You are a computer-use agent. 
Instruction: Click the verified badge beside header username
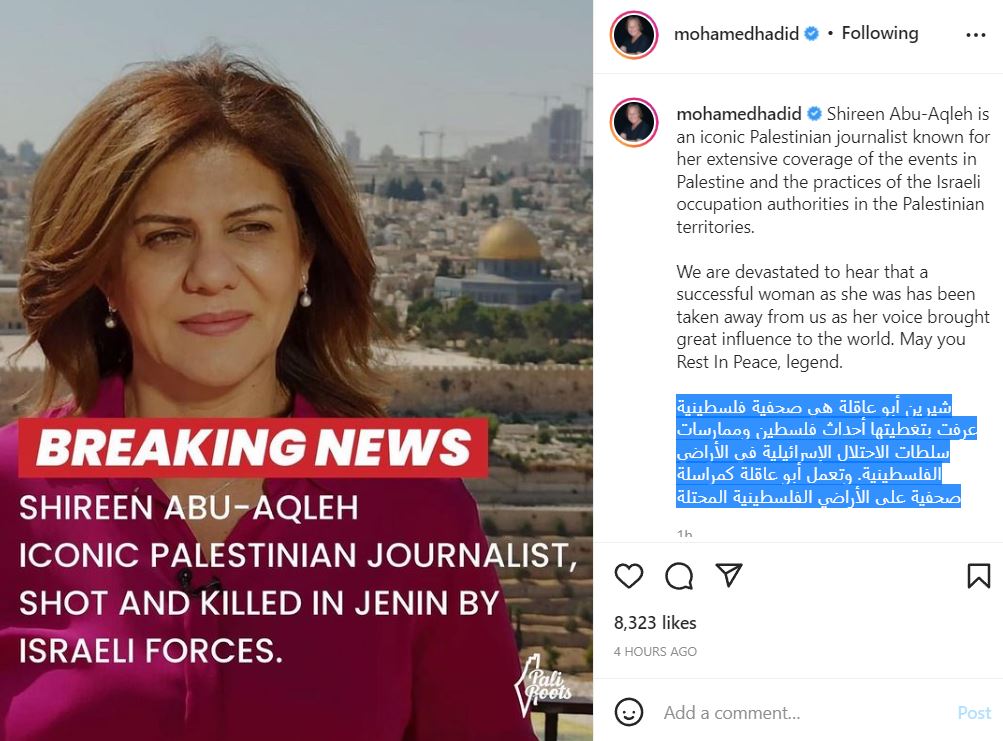point(811,33)
